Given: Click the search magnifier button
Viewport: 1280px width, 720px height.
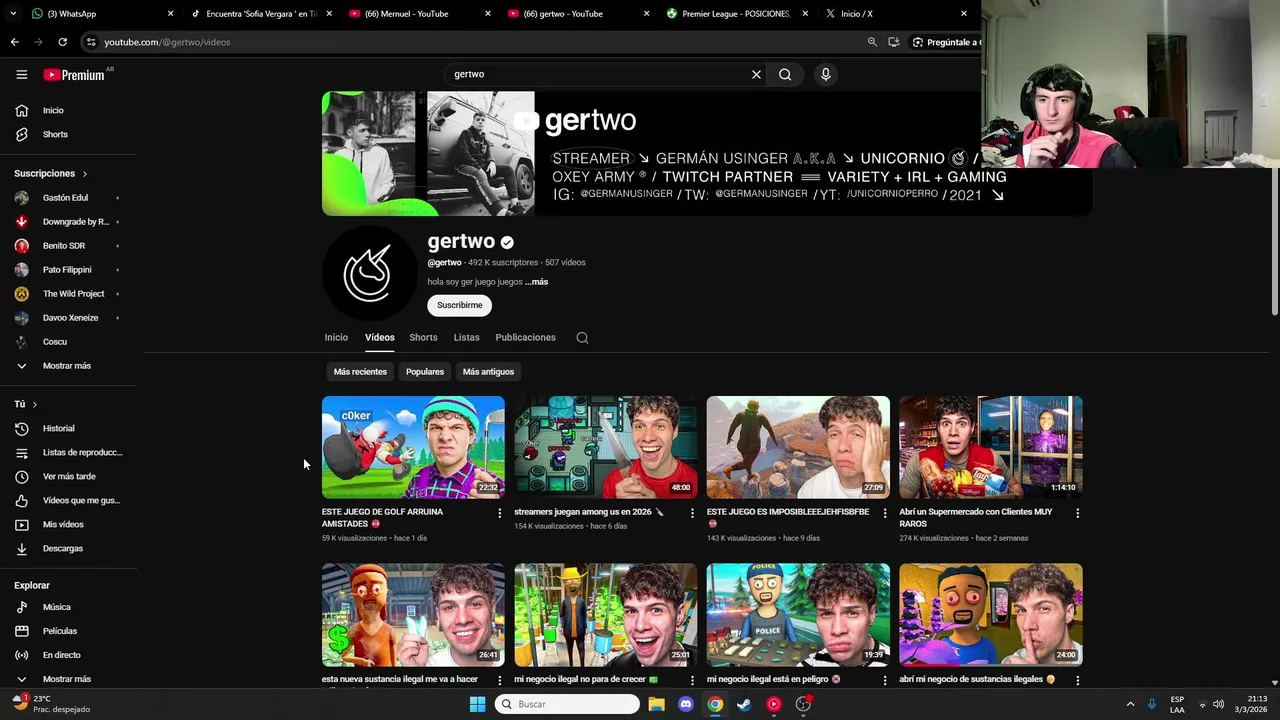Looking at the screenshot, I should pos(785,74).
